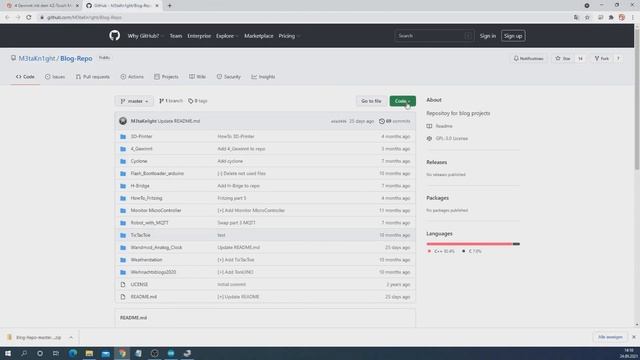Open the Blog-Repo repository link

click(x=76, y=58)
